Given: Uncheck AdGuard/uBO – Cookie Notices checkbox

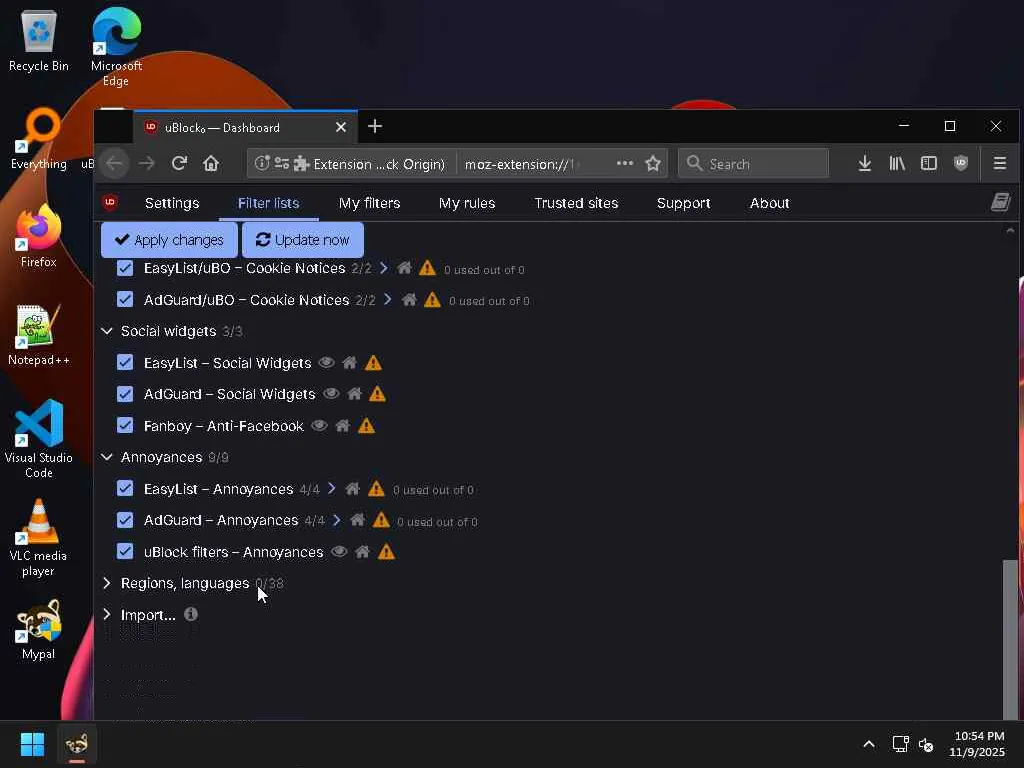Looking at the screenshot, I should point(125,299).
